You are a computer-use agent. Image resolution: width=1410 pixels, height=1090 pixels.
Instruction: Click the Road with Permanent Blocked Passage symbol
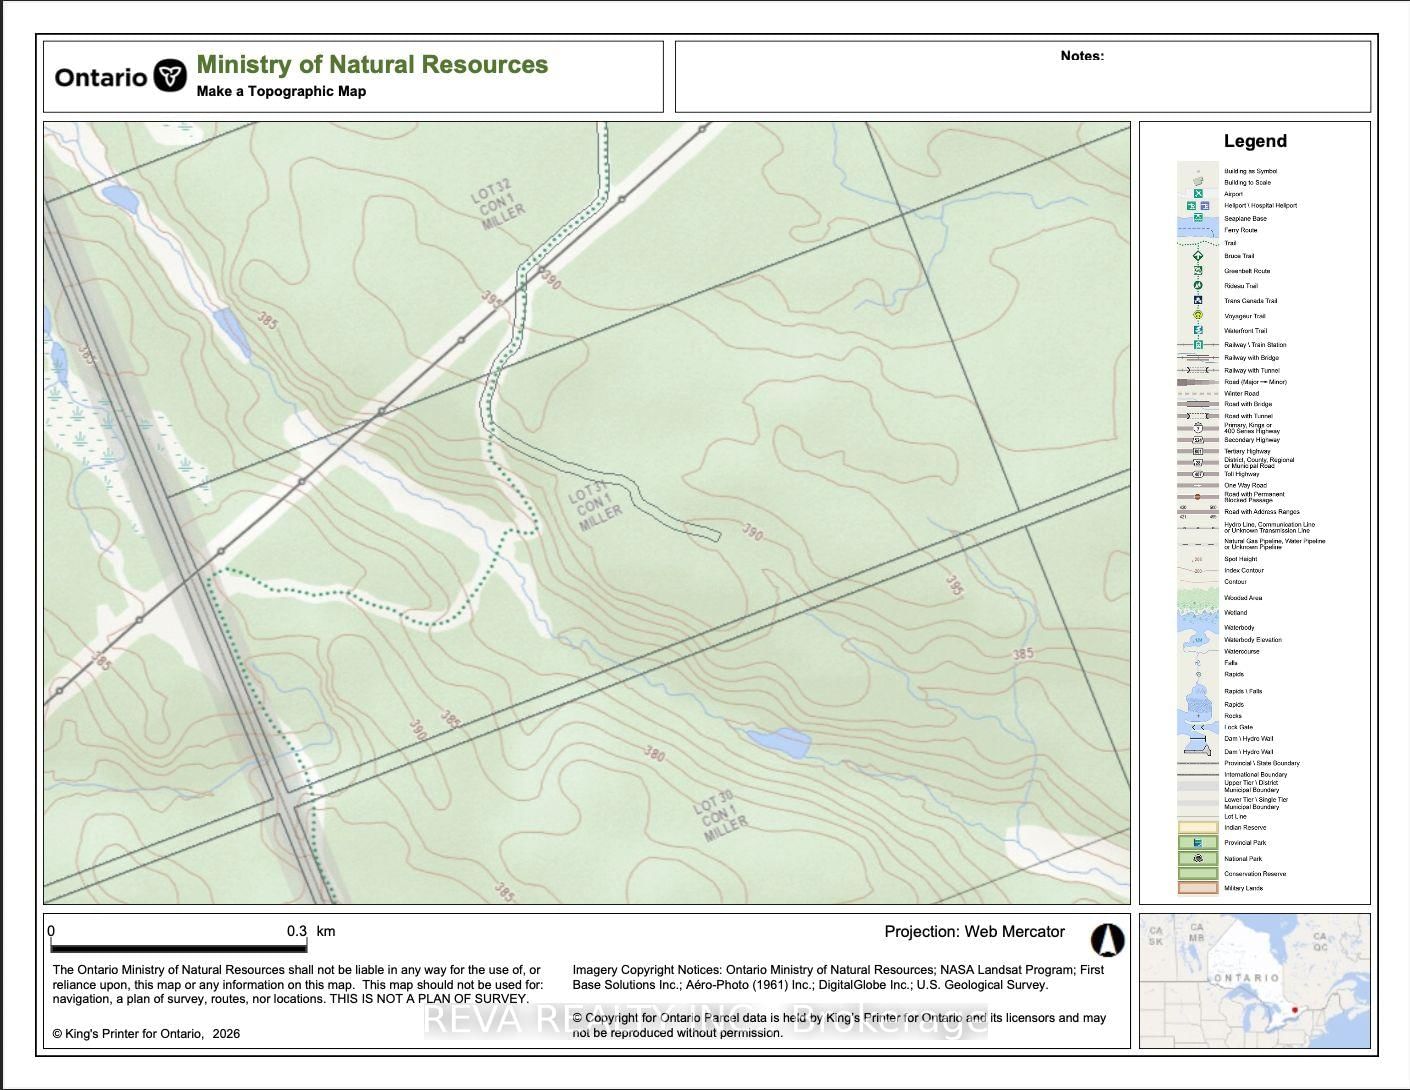pos(1198,496)
